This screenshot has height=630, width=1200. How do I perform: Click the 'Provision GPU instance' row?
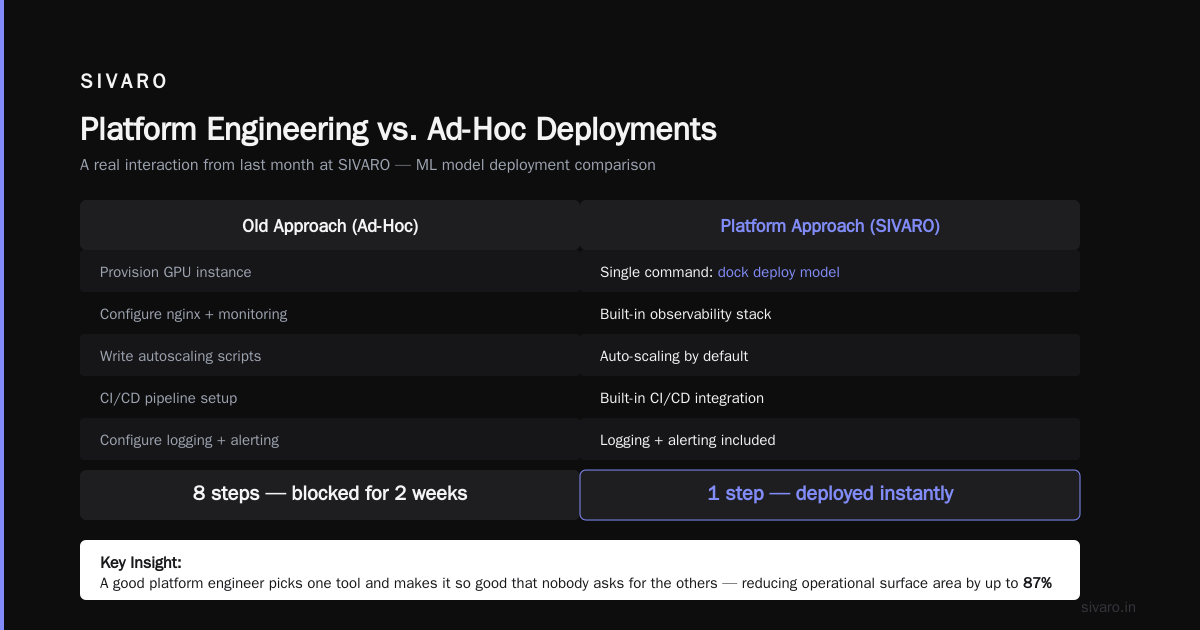point(330,272)
